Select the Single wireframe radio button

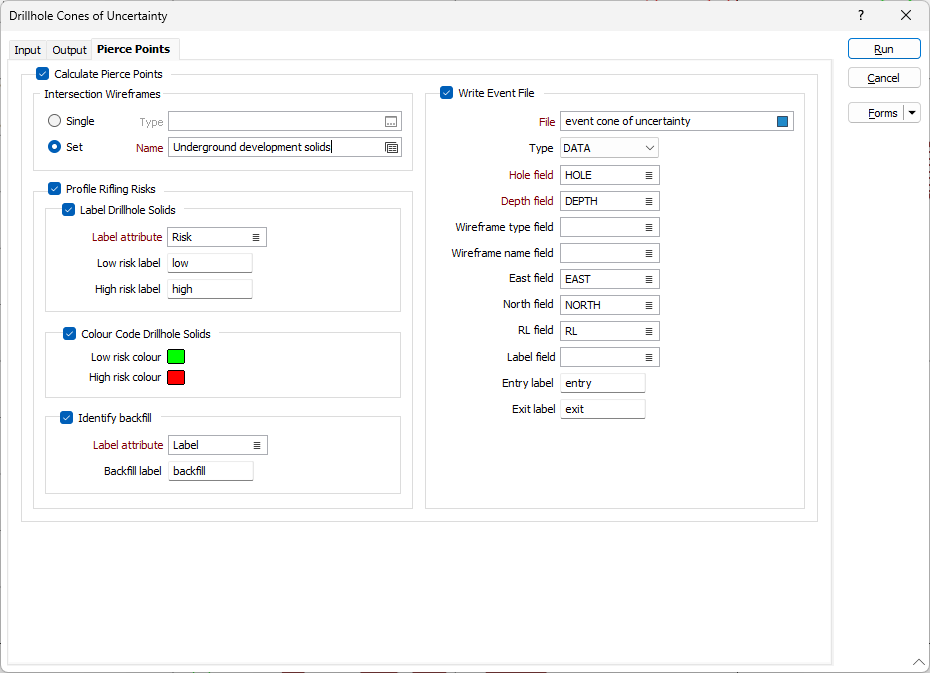tap(54, 121)
